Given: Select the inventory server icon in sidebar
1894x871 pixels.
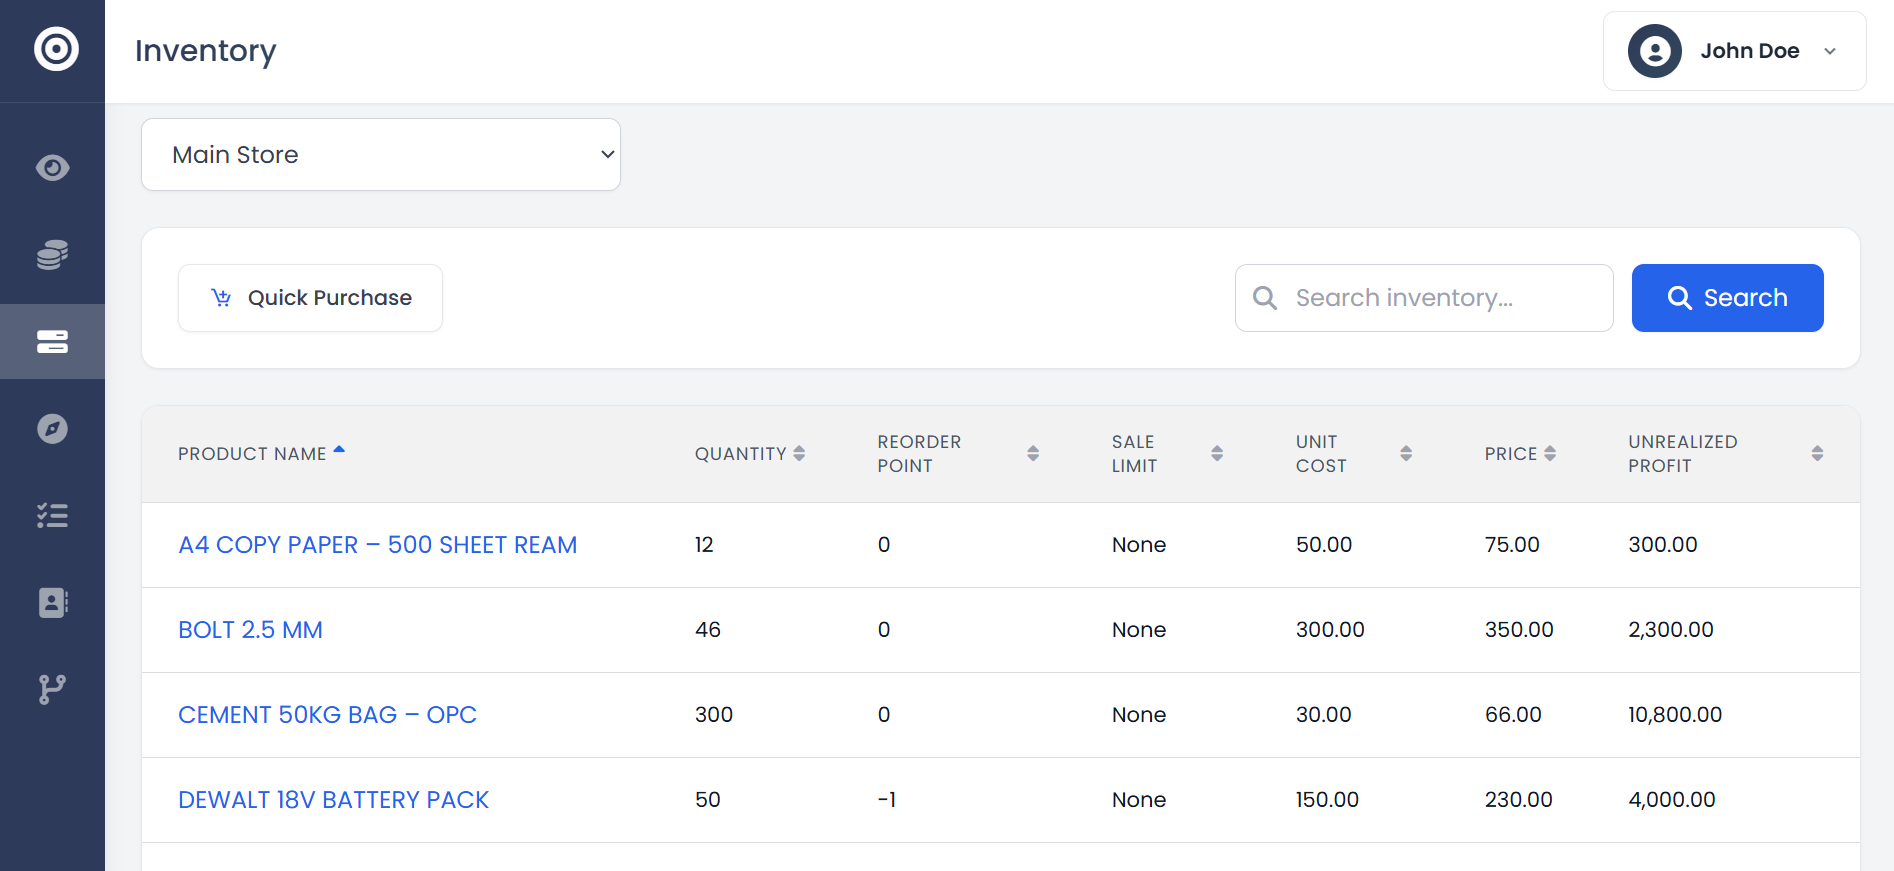Looking at the screenshot, I should click(53, 342).
